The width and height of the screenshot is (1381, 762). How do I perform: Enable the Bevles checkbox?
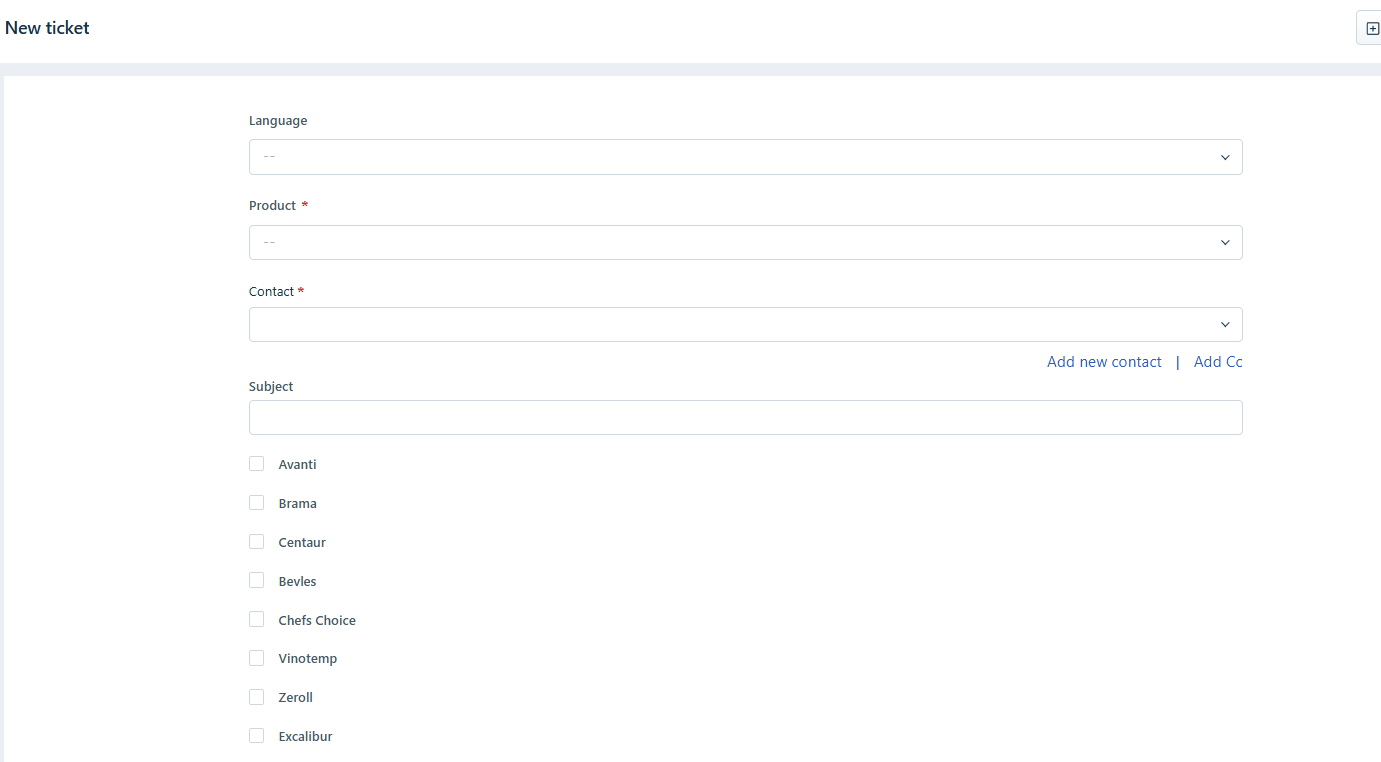click(257, 581)
